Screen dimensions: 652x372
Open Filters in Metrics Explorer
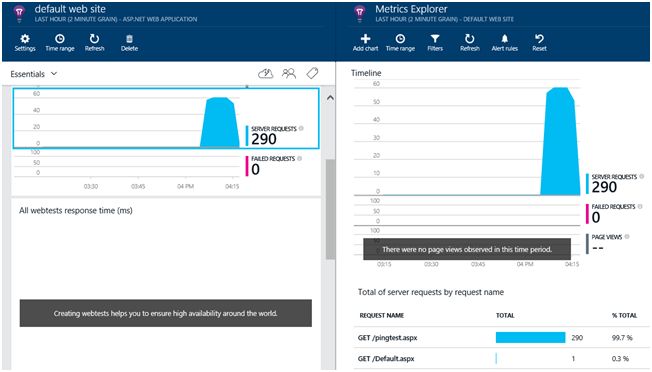(435, 43)
